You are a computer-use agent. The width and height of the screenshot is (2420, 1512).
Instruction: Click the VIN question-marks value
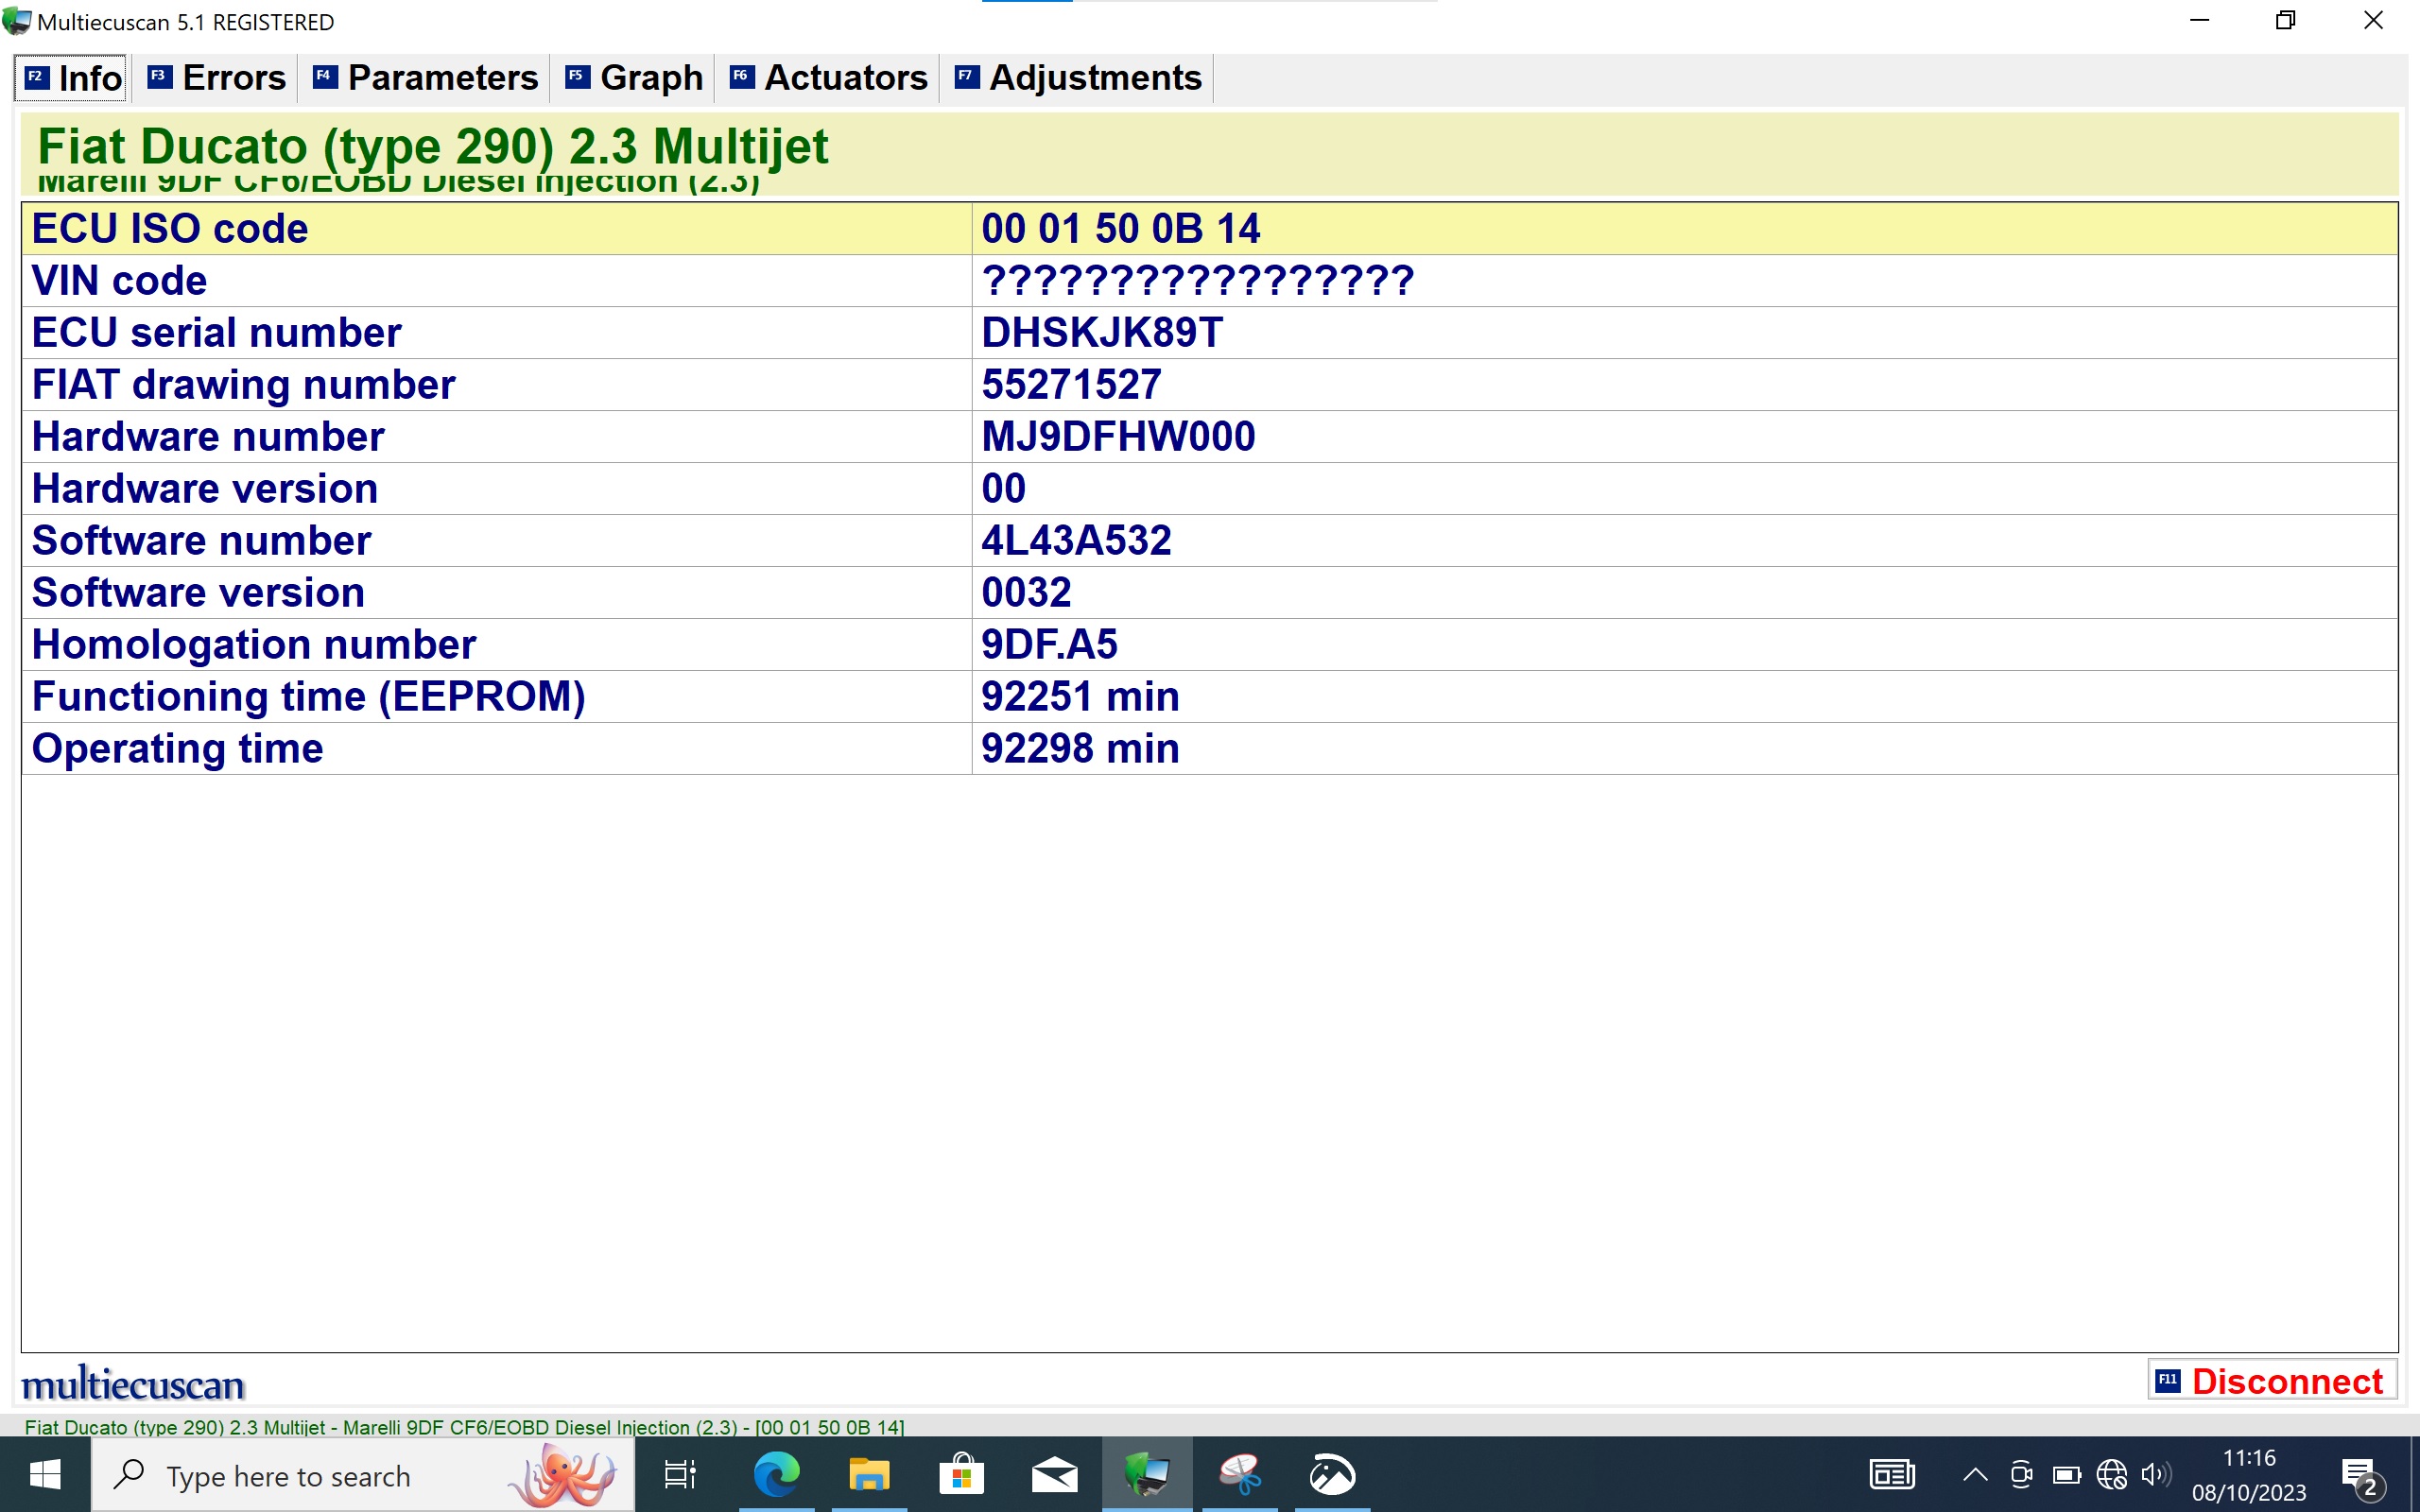pyautogui.click(x=1197, y=281)
